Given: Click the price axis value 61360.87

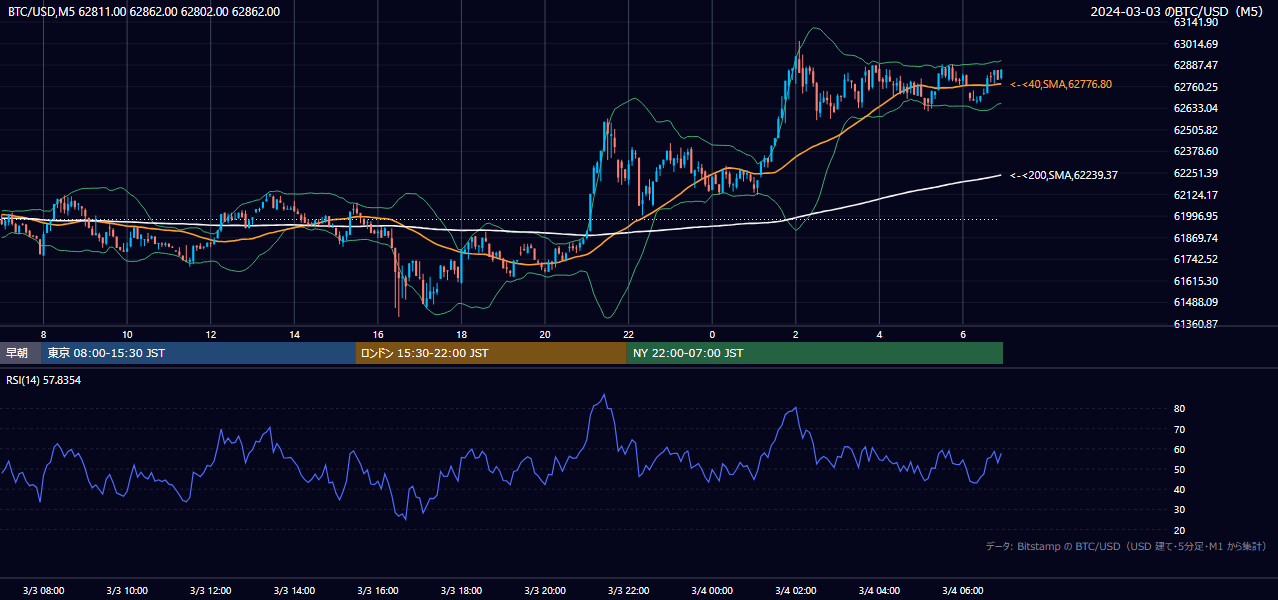Looking at the screenshot, I should (x=1195, y=324).
